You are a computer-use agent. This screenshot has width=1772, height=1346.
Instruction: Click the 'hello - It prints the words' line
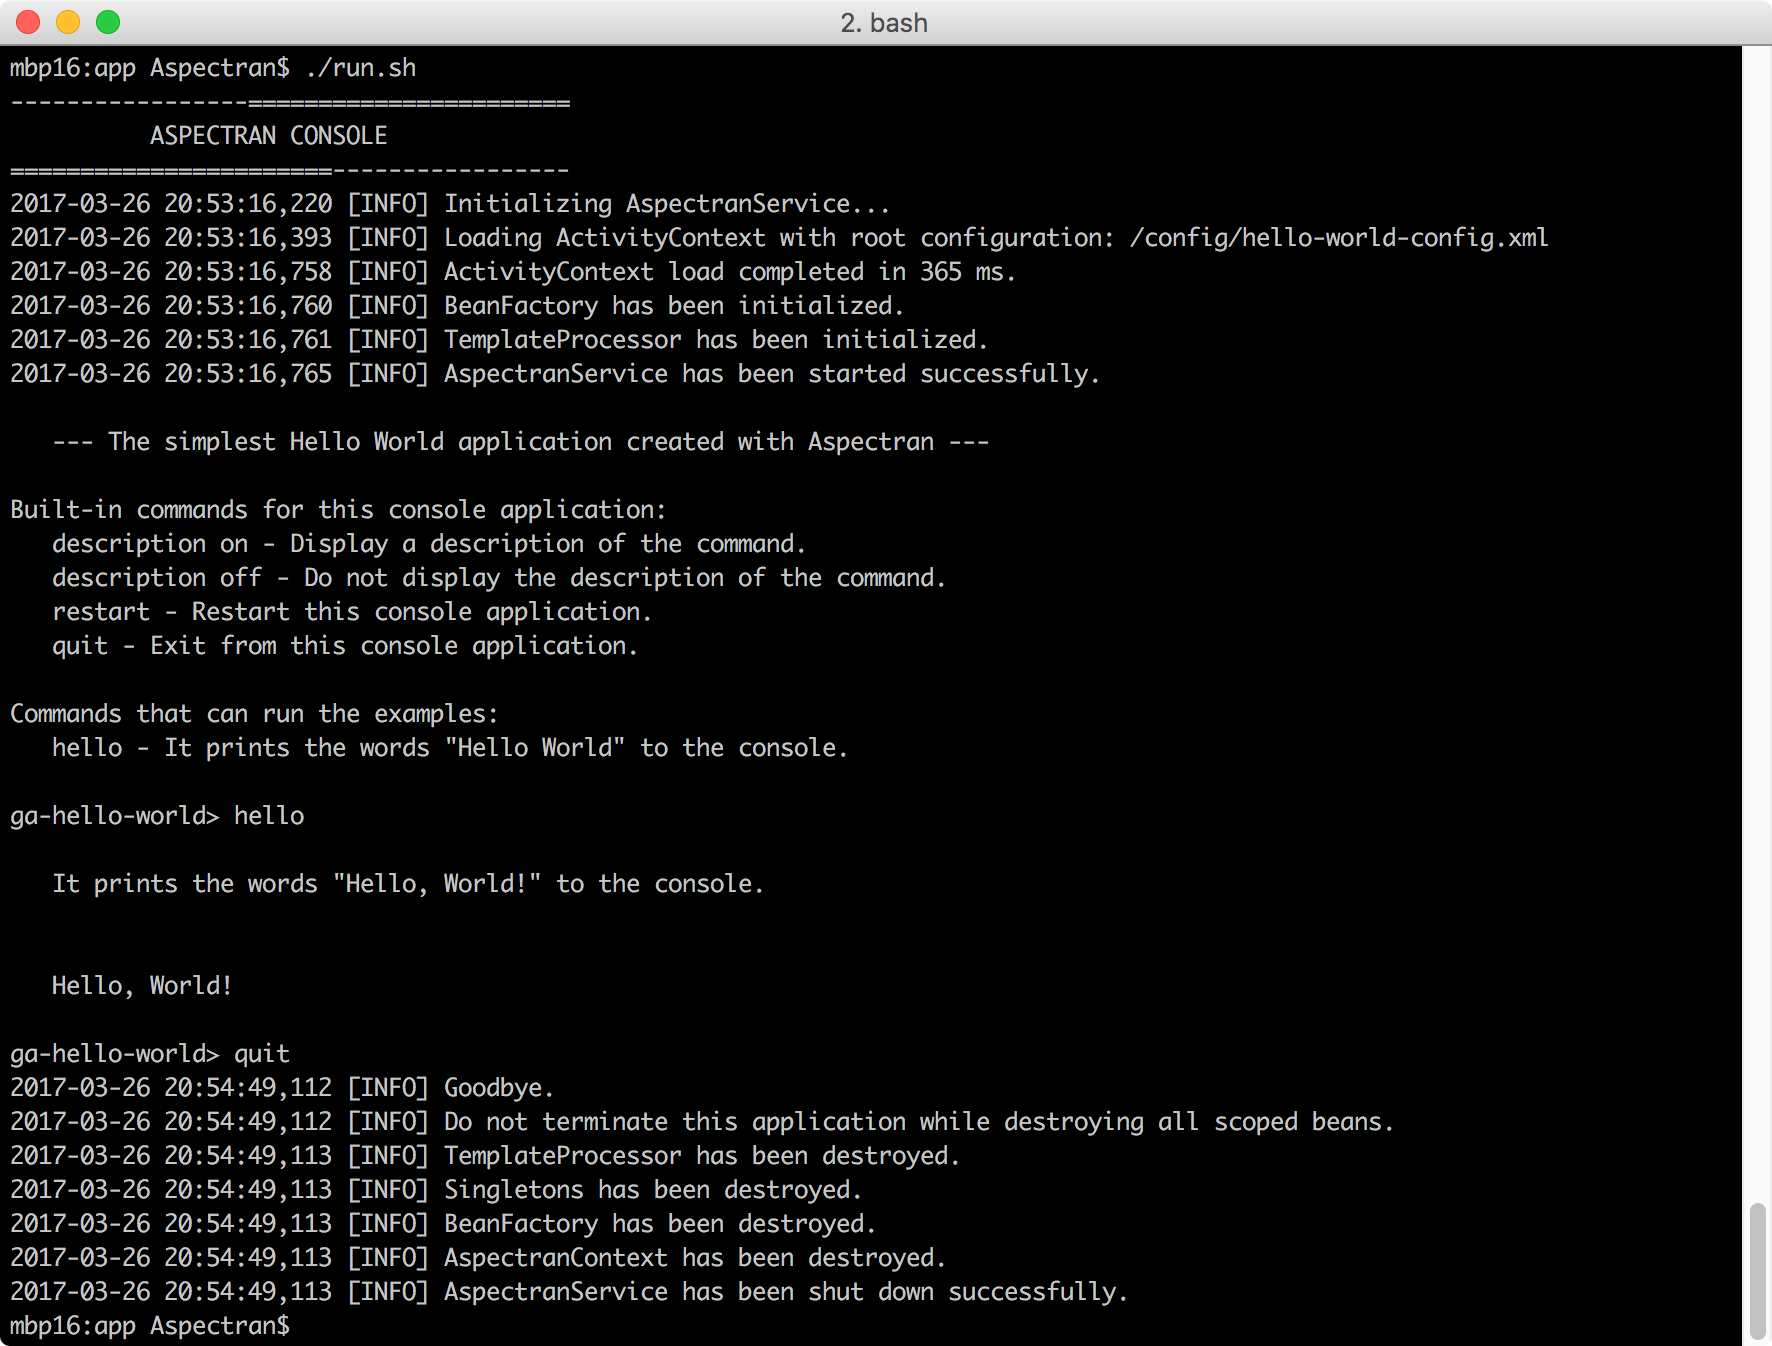(450, 748)
